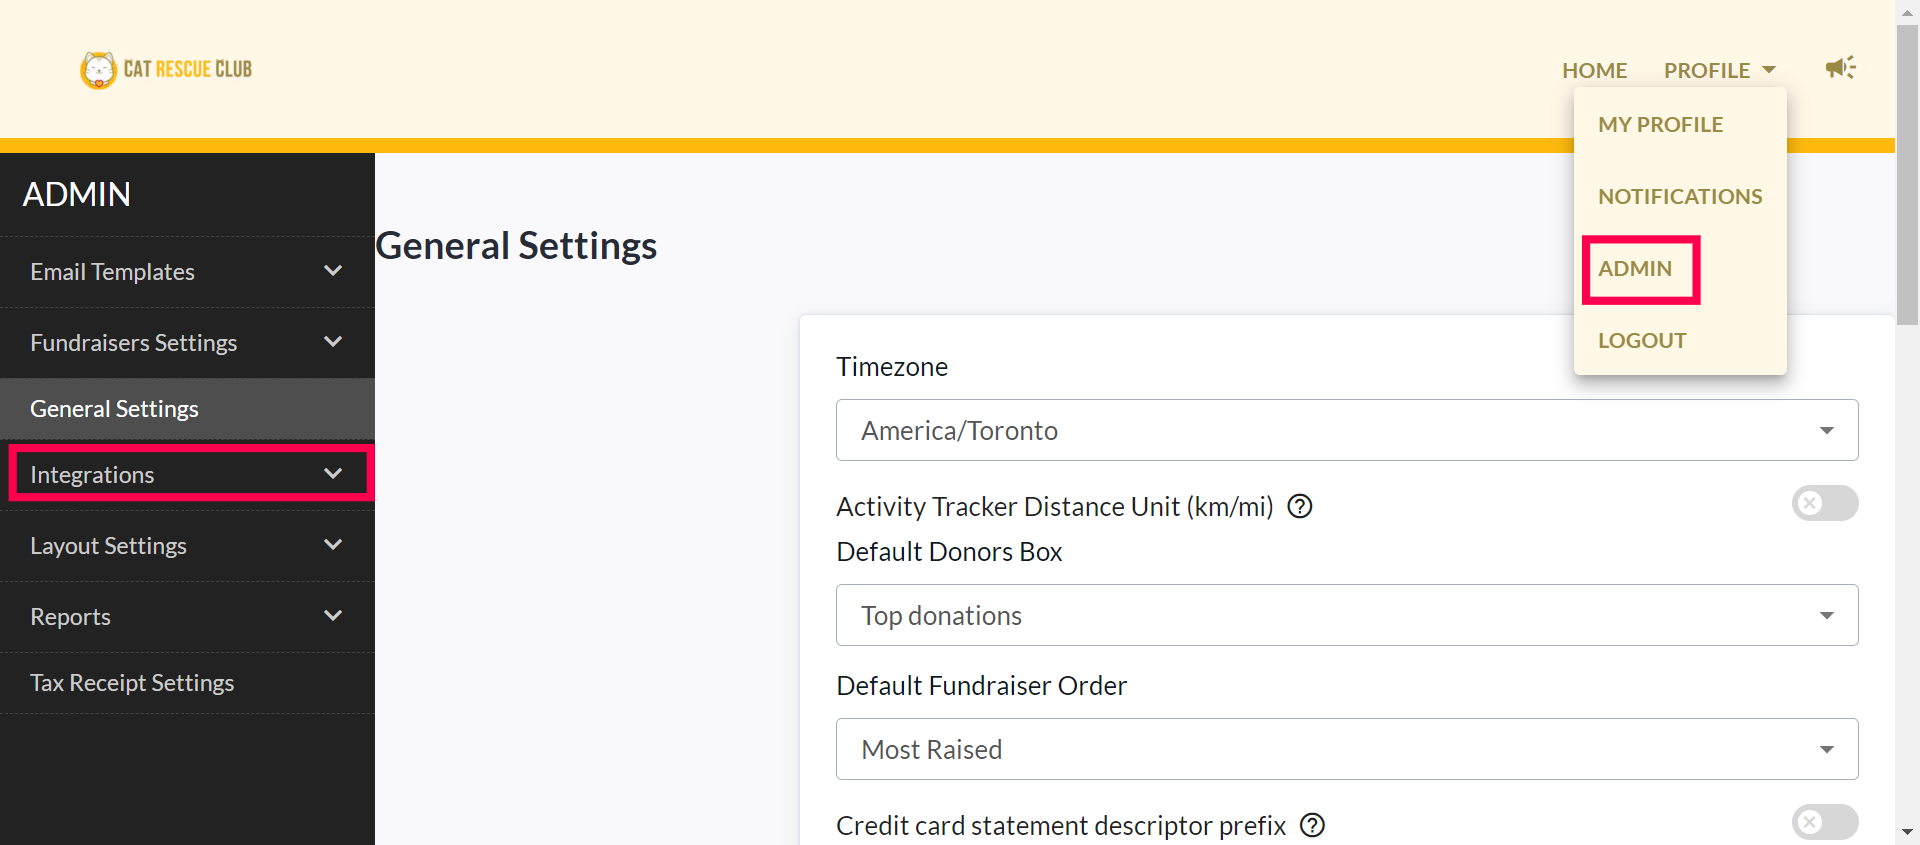Open announcements via the megaphone icon

(1840, 68)
